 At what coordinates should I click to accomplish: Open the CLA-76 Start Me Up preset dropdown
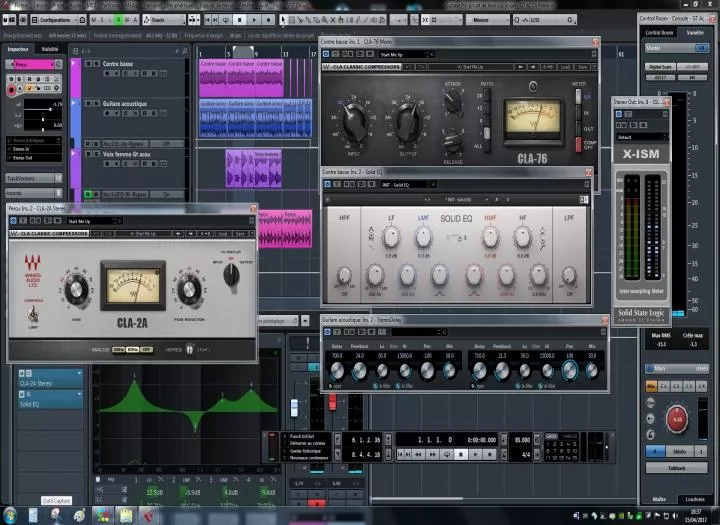(x=407, y=54)
